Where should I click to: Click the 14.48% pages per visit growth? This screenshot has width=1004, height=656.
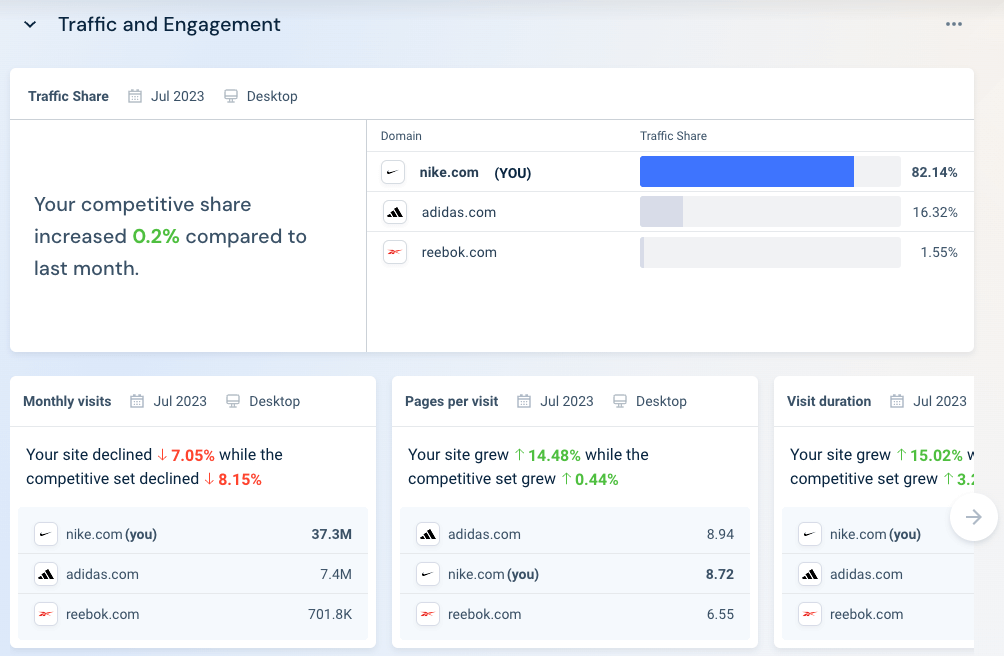coord(554,455)
